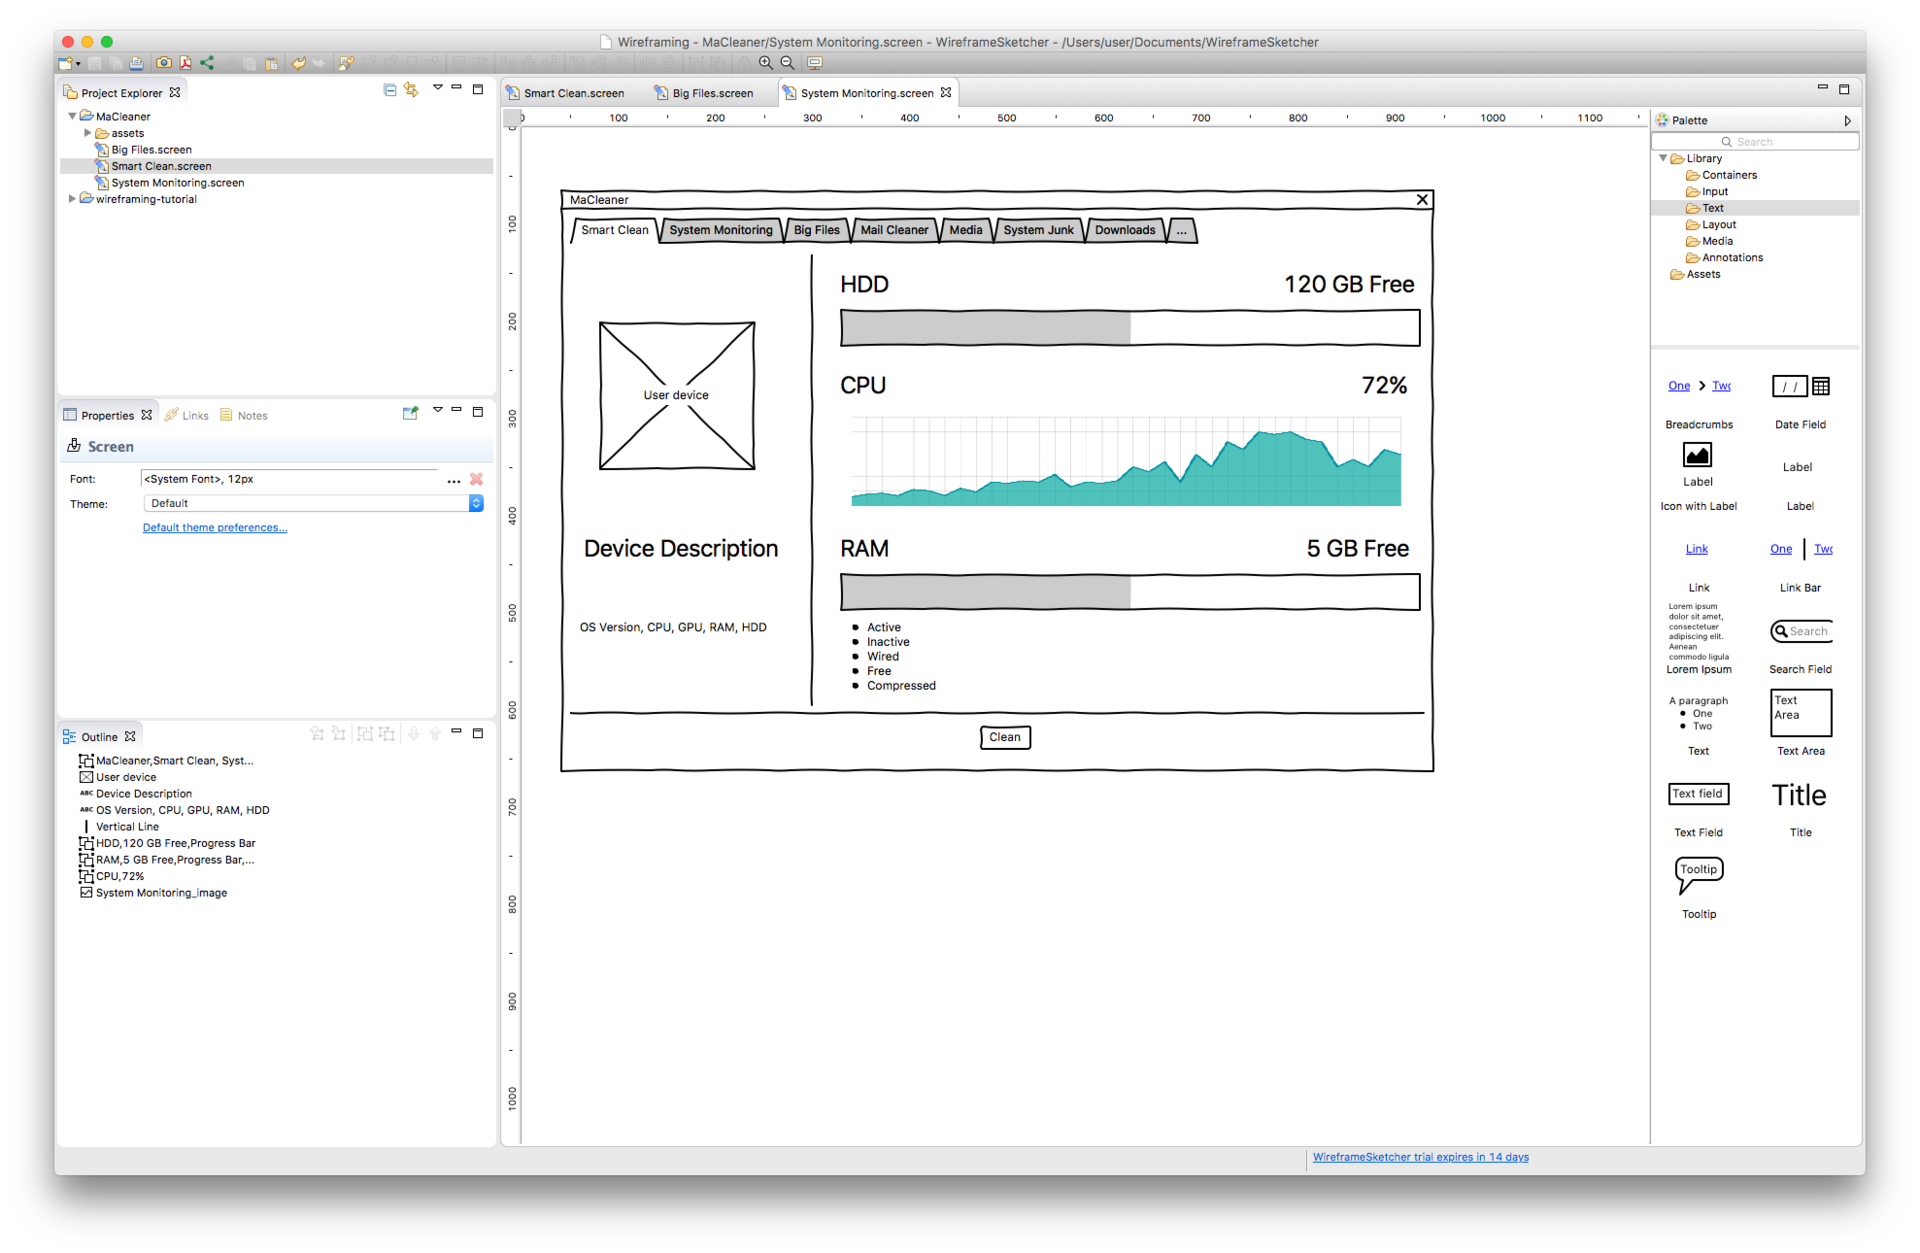Click the undo arrow icon
Image resolution: width=1920 pixels, height=1253 pixels.
[x=298, y=63]
